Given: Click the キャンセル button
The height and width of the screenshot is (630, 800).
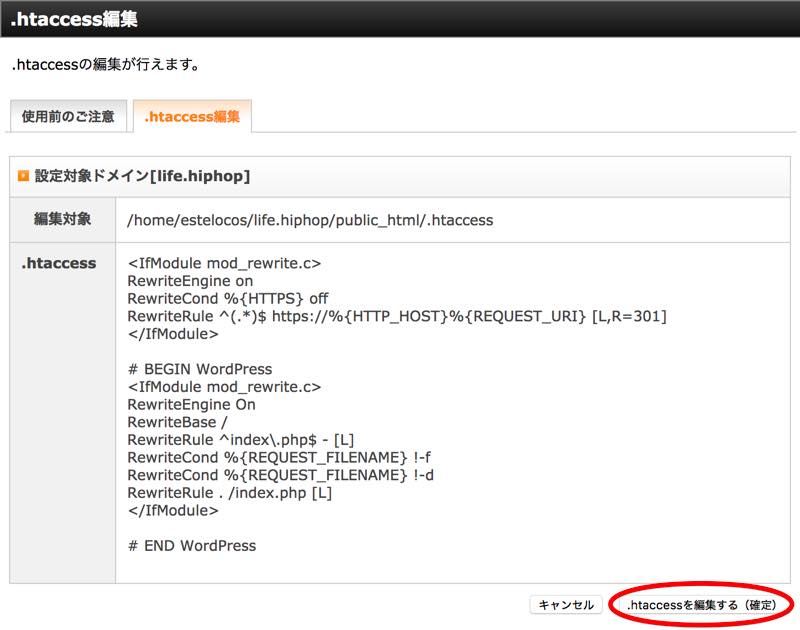Looking at the screenshot, I should coord(566,605).
